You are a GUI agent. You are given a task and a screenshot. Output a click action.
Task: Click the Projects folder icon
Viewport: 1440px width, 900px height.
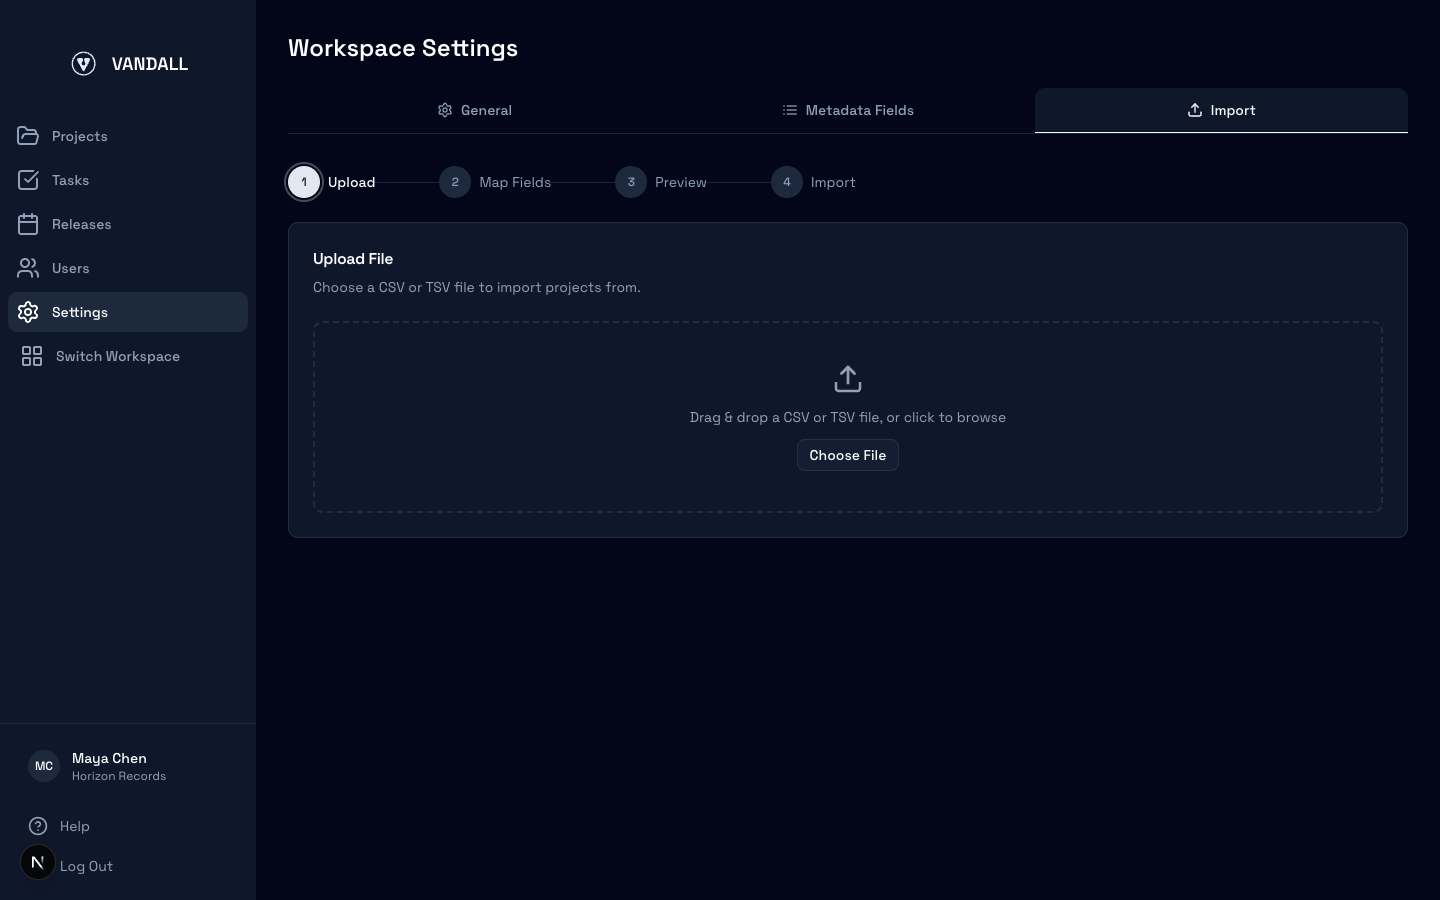click(28, 136)
